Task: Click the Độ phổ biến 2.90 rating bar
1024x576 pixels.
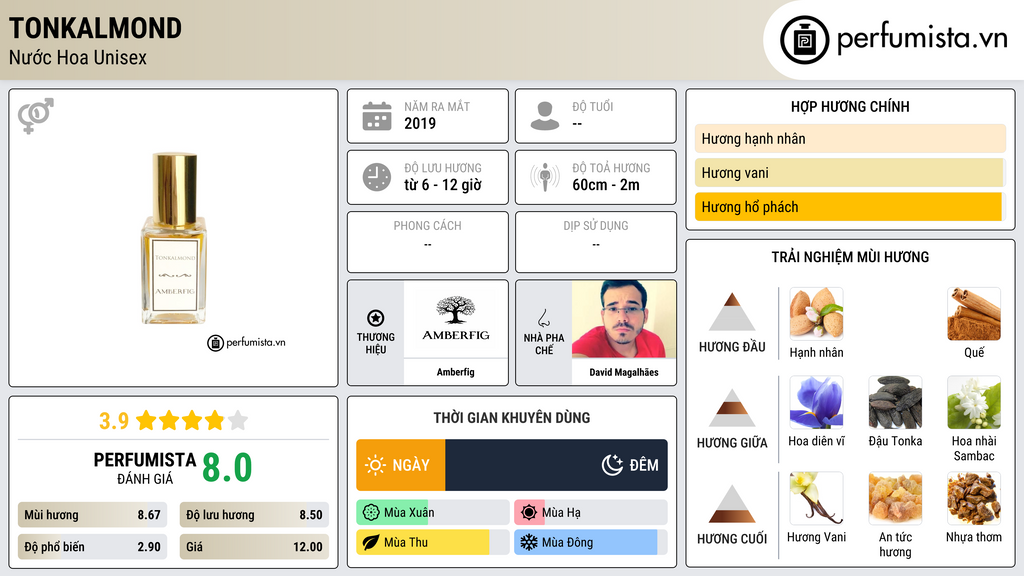Action: click(93, 547)
